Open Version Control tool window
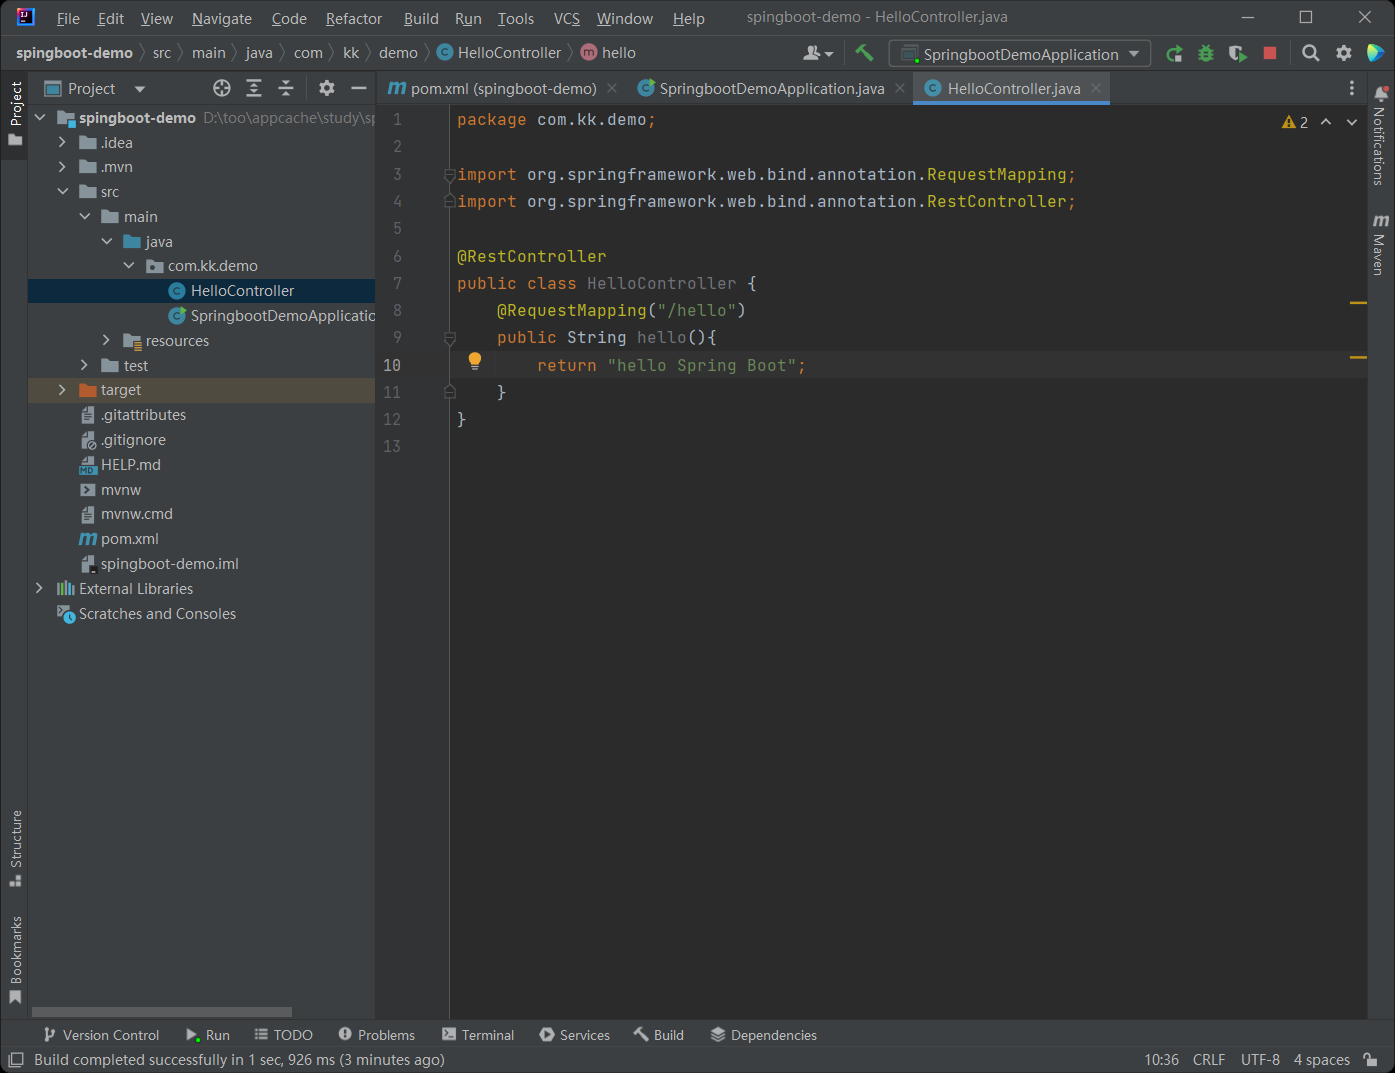Viewport: 1395px width, 1073px height. point(100,1035)
